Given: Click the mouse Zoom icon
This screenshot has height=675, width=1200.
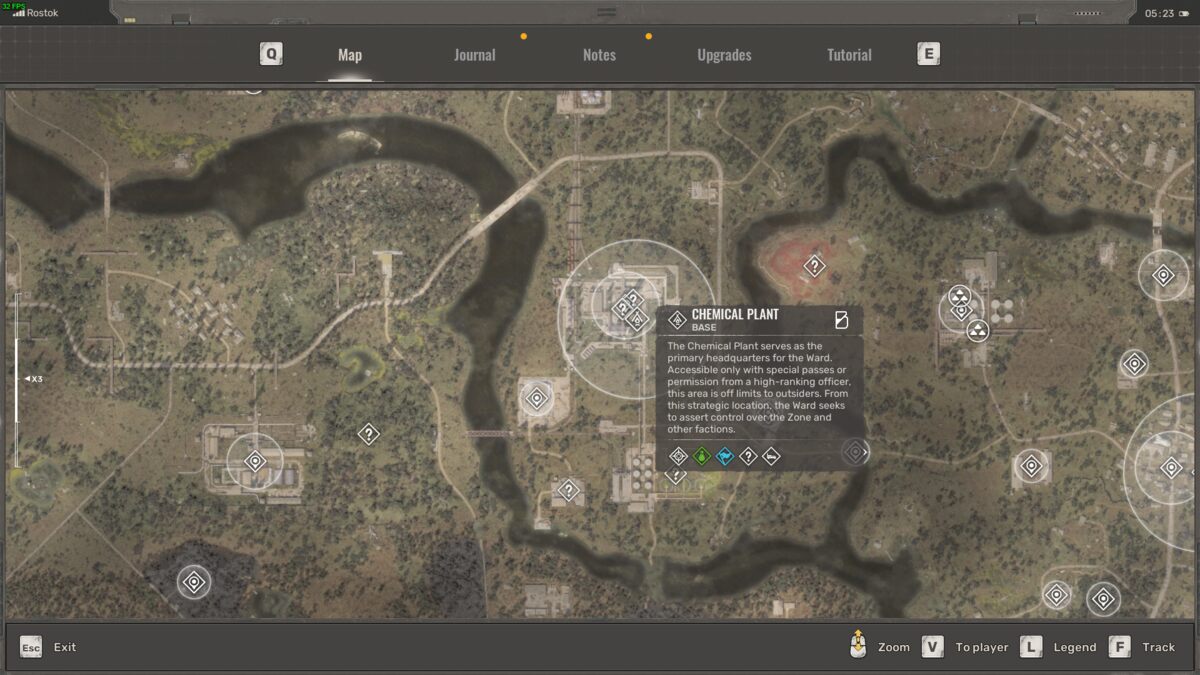Looking at the screenshot, I should (x=857, y=645).
